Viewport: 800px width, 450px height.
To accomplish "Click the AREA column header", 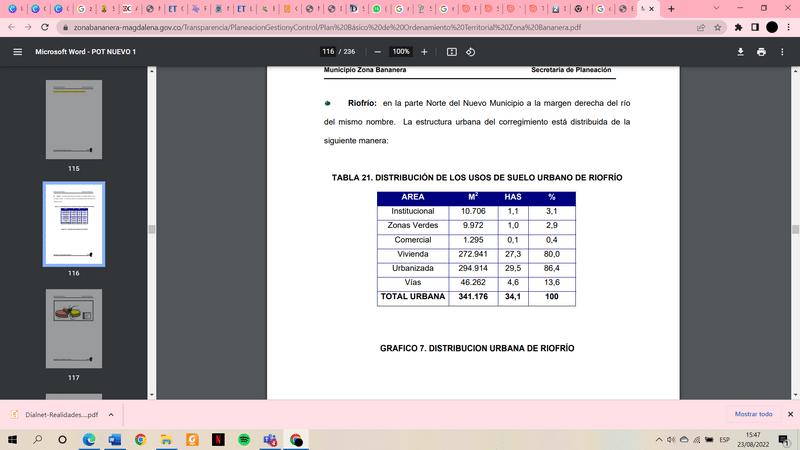I will coord(413,197).
